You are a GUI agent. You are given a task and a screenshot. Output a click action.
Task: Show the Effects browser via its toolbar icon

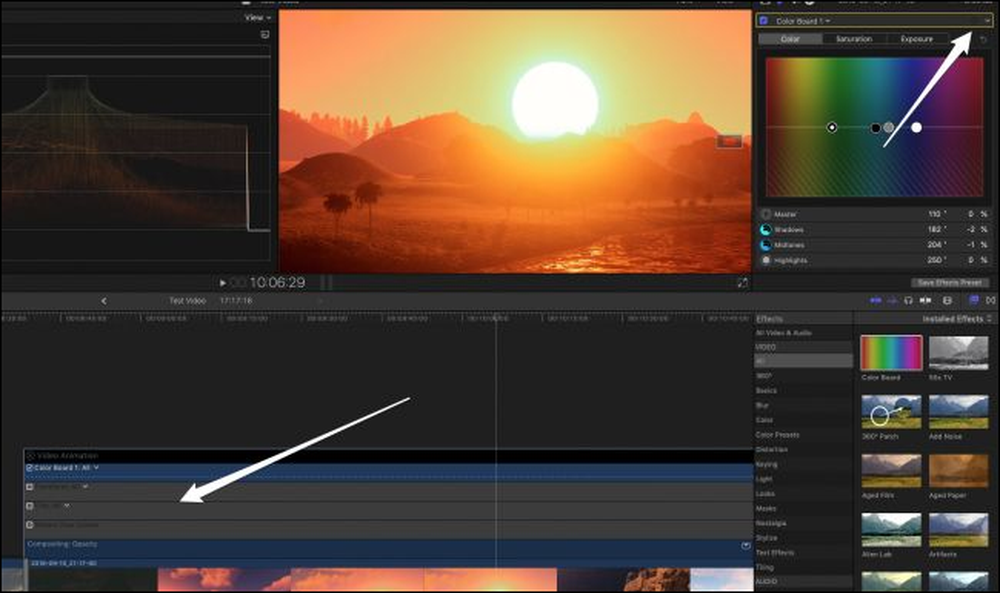(x=974, y=300)
